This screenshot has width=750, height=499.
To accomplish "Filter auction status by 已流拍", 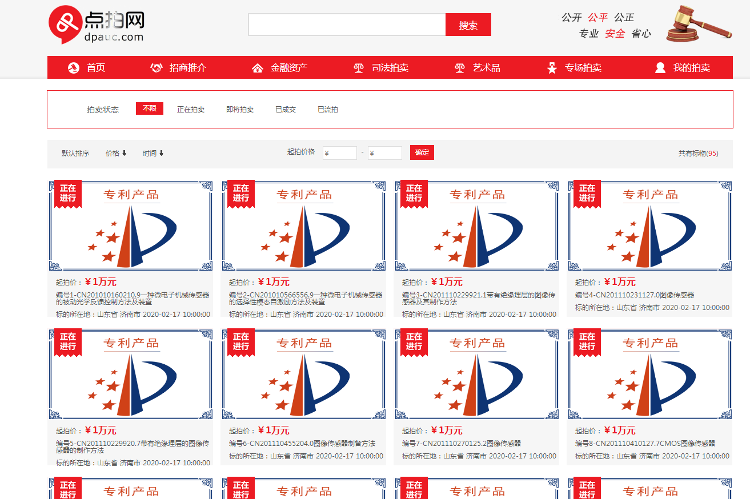I will coord(328,110).
